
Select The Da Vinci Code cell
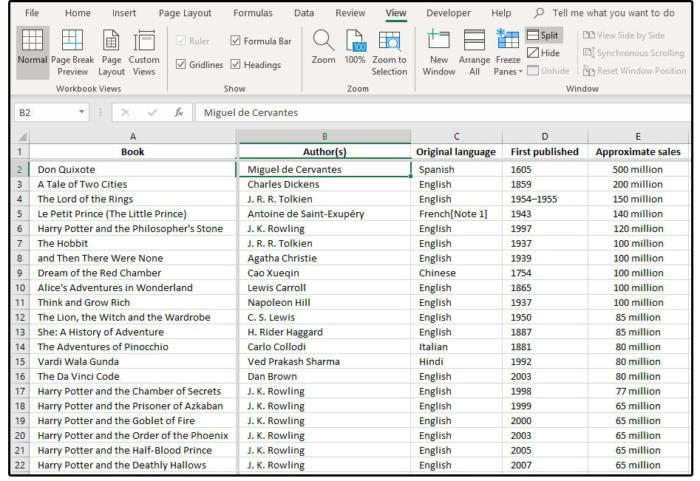click(x=133, y=376)
